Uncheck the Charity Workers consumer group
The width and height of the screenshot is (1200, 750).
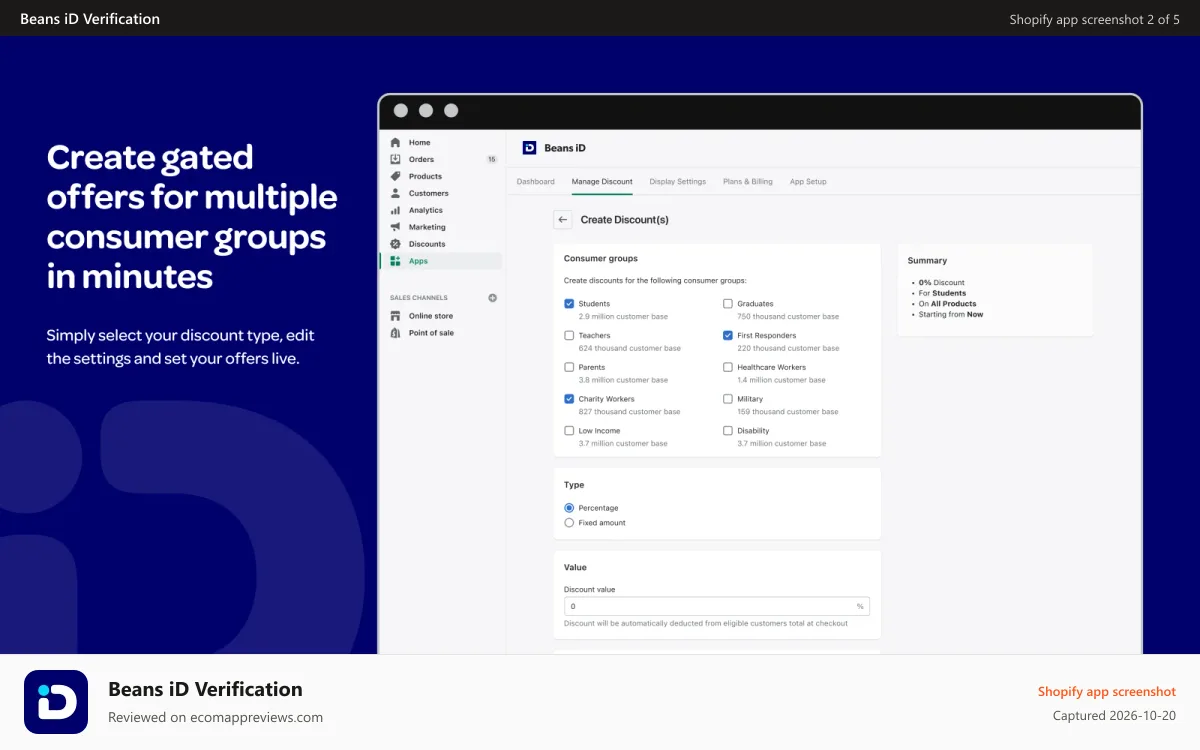coord(569,399)
